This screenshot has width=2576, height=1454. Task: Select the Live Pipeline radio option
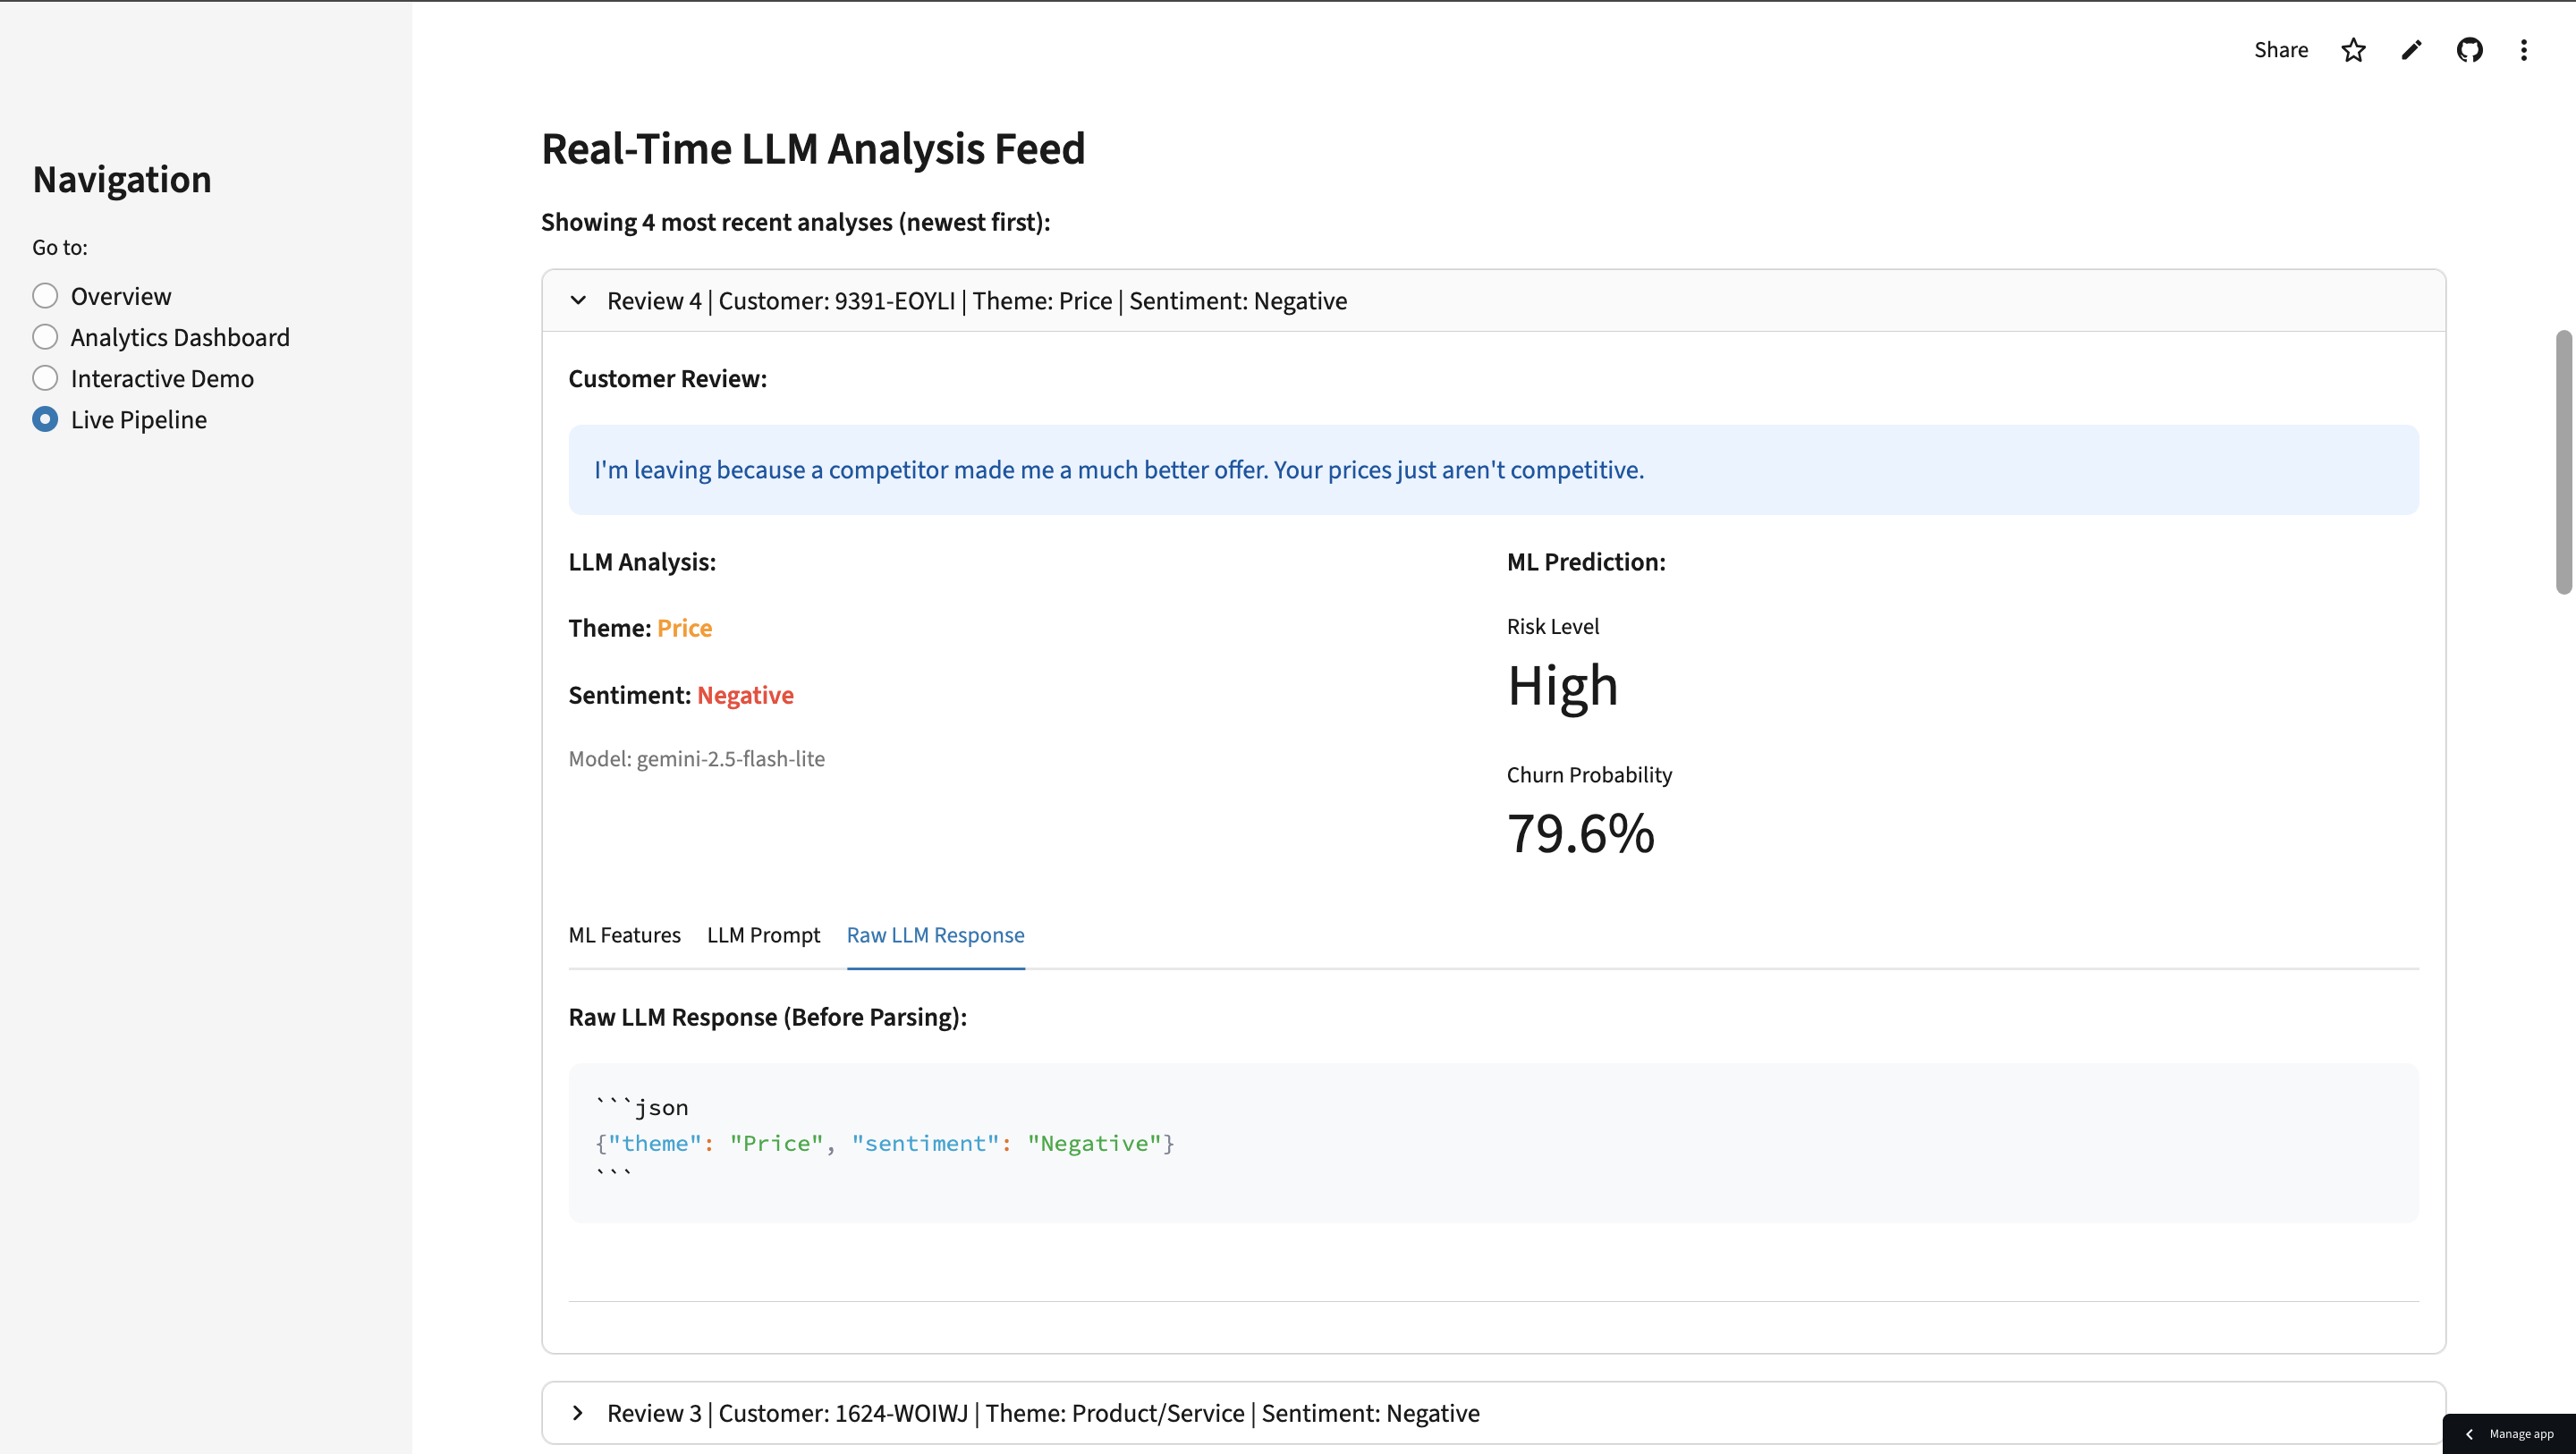coord(45,419)
